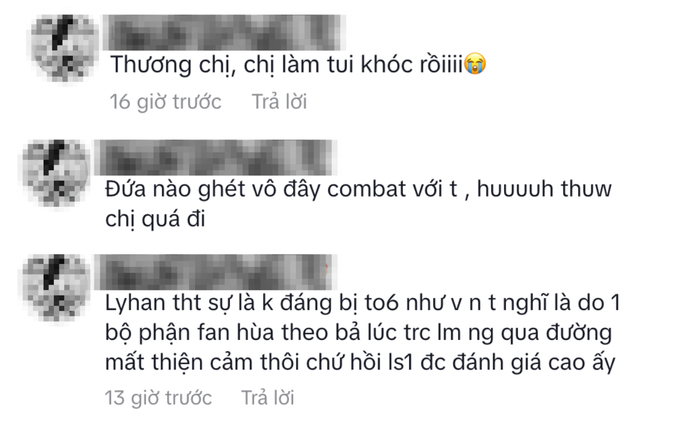Reply to the 13 giờ trước comment
This screenshot has width=700, height=444.
[268, 398]
